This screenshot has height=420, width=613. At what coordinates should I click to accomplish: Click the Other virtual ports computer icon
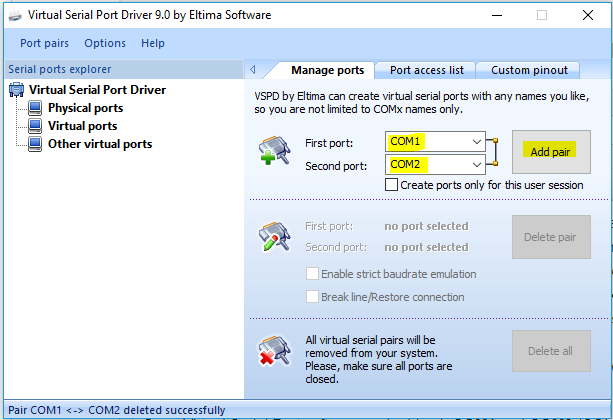[x=35, y=144]
